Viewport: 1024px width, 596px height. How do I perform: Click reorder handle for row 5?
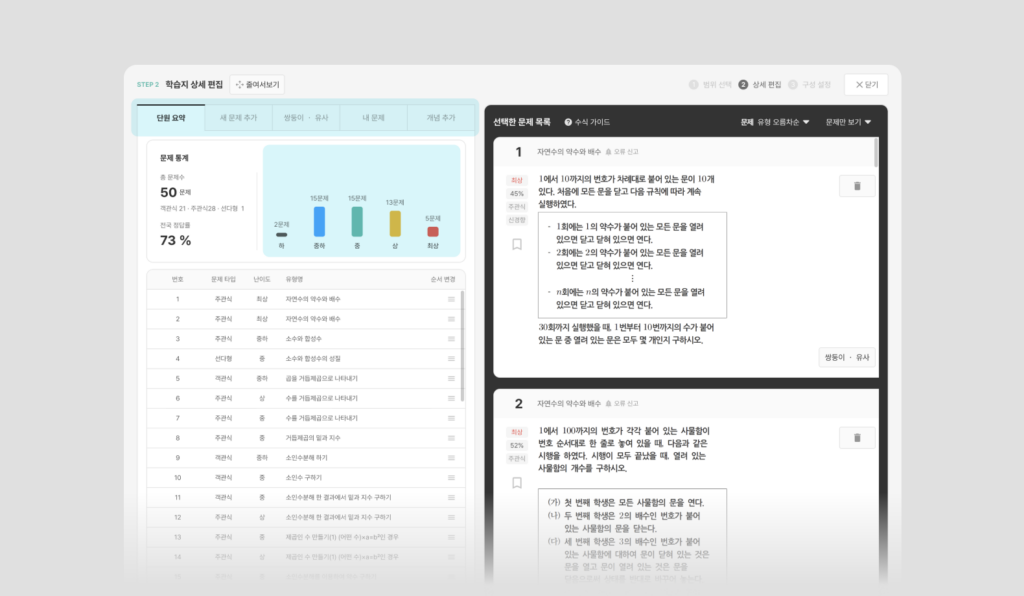(451, 379)
